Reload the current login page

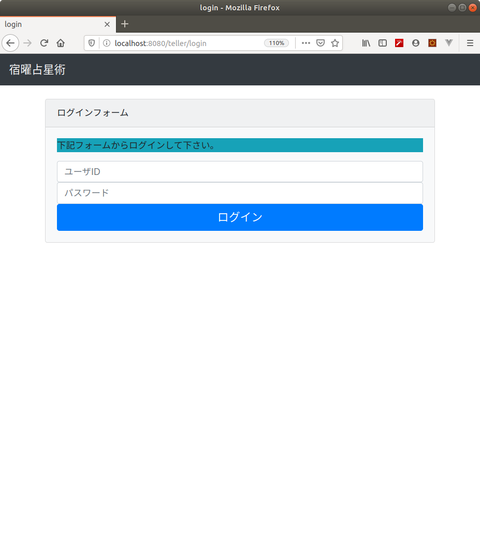[44, 43]
